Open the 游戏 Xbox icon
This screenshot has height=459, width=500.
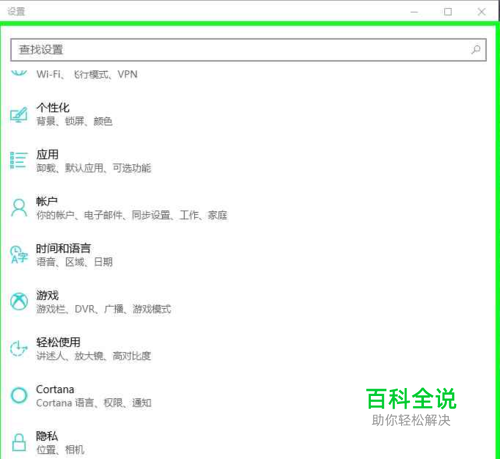click(19, 301)
